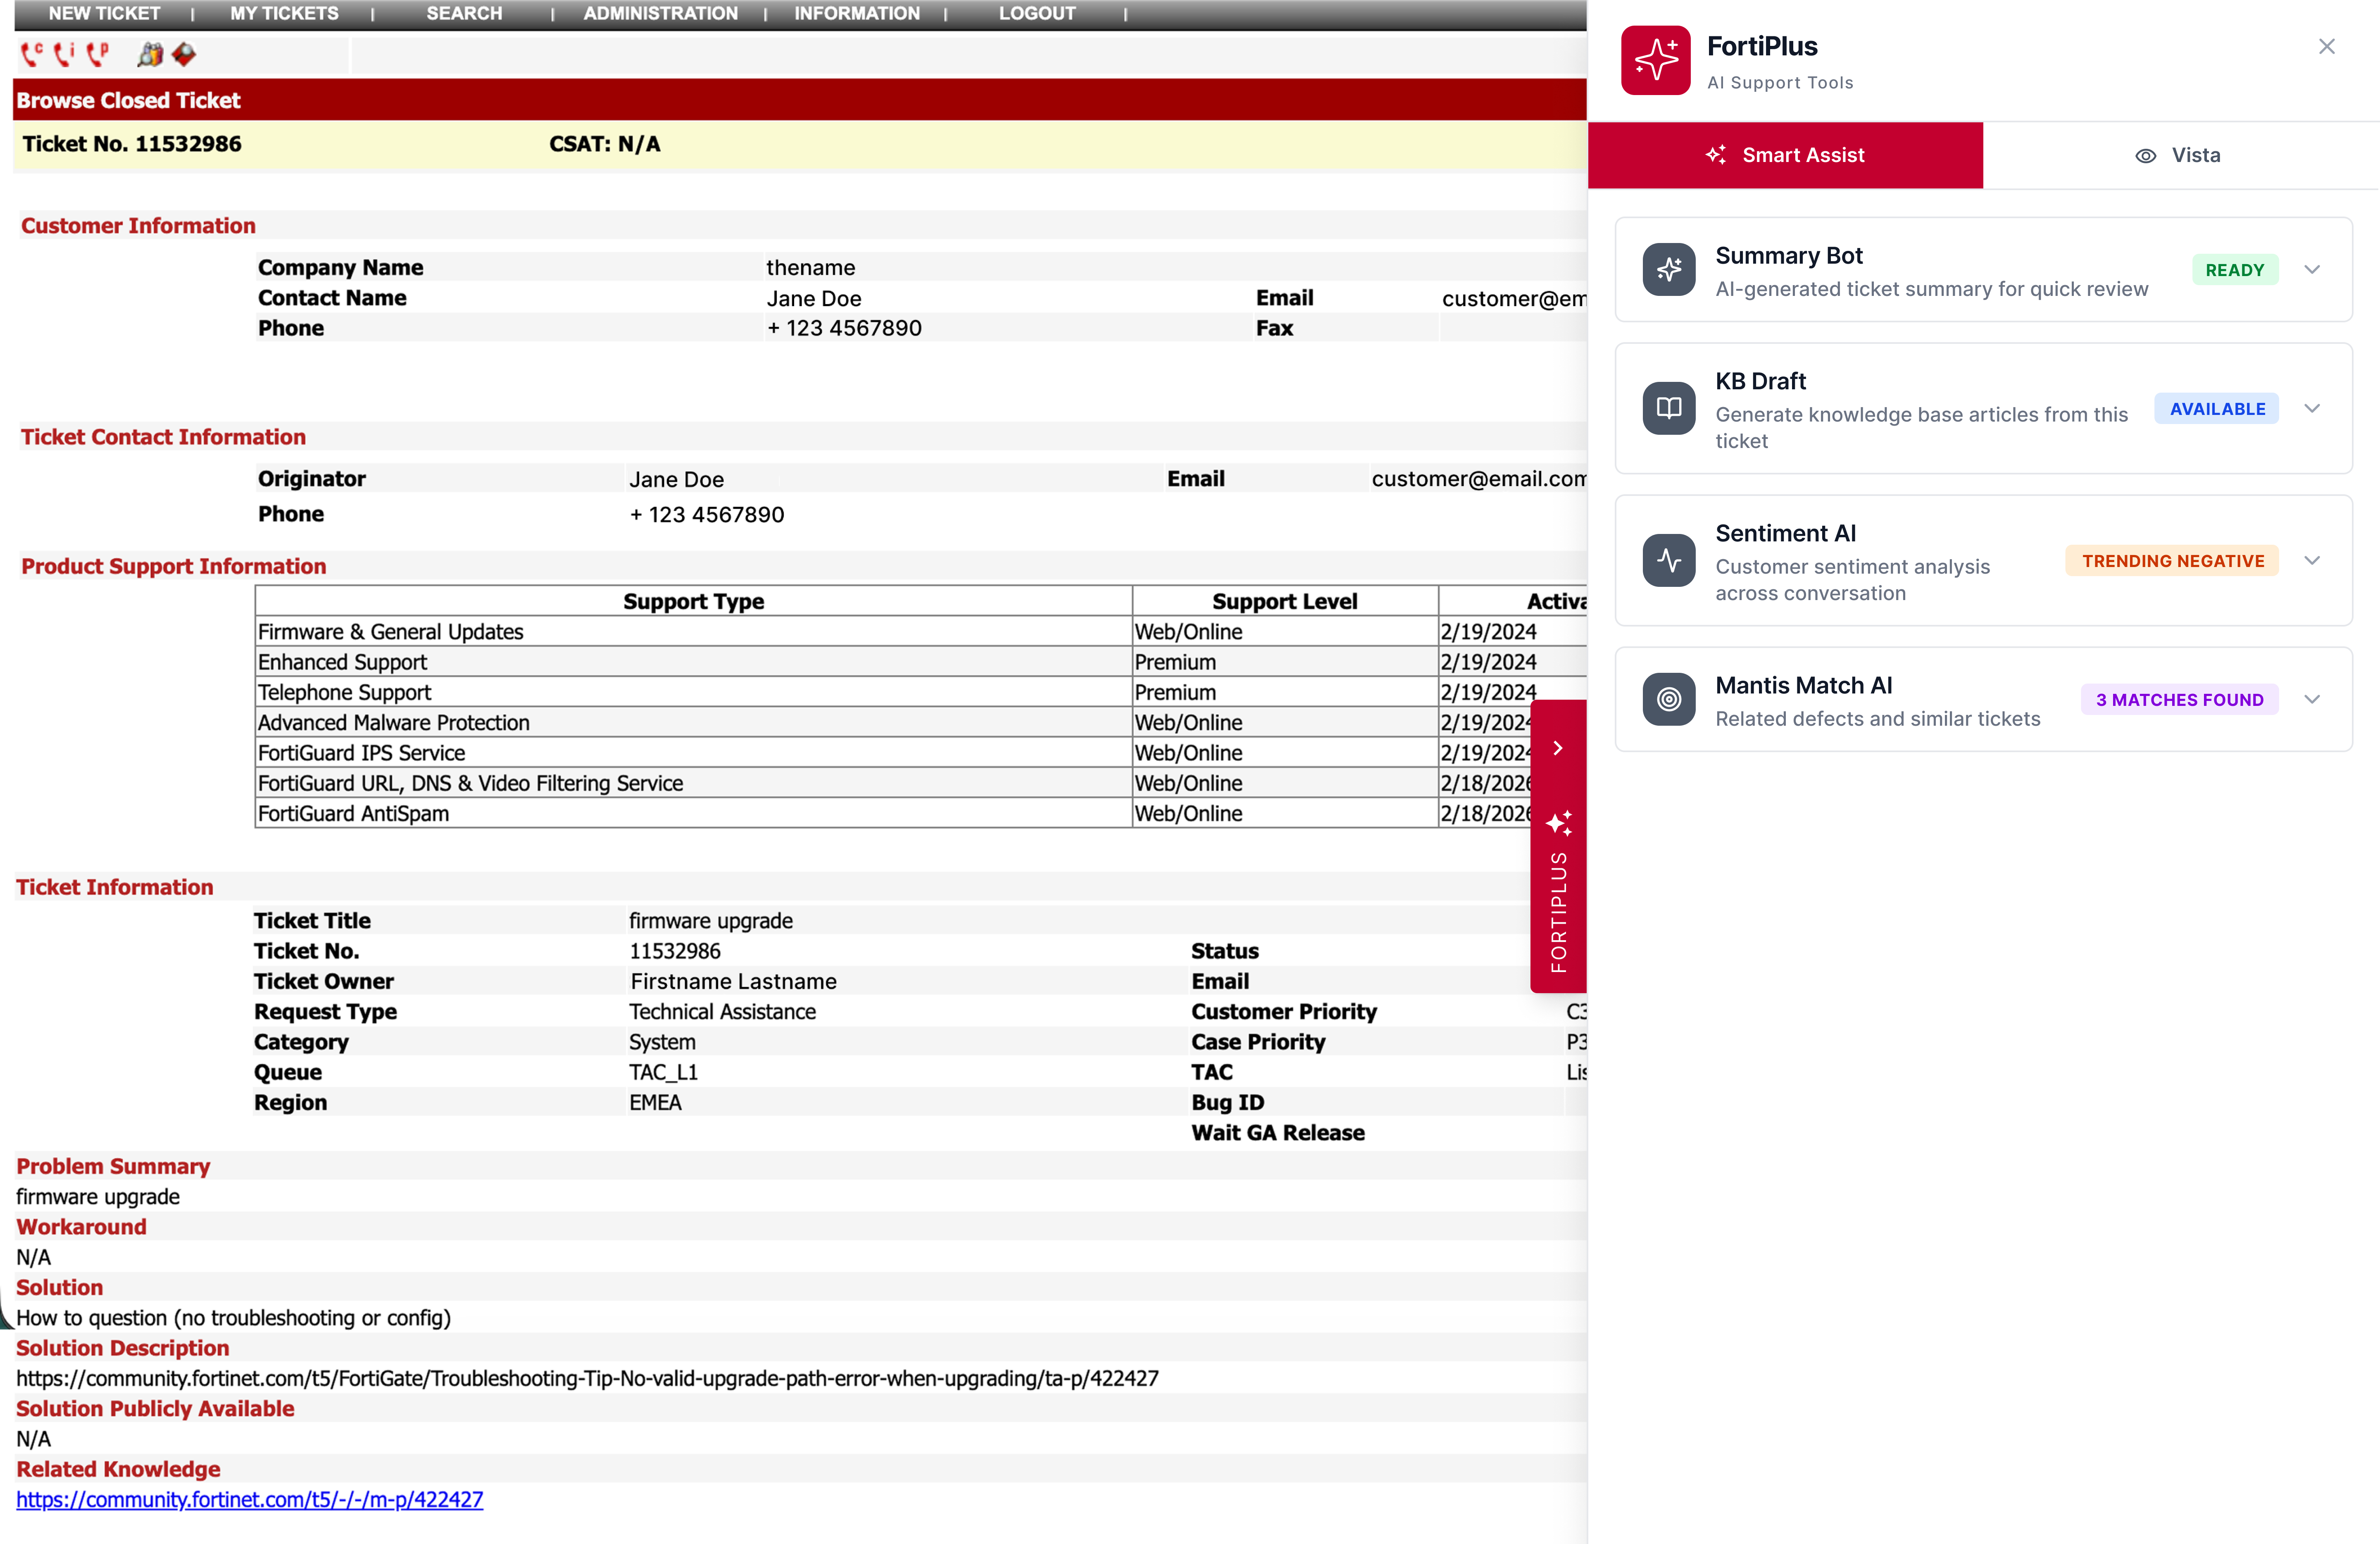The height and width of the screenshot is (1544, 2380).
Task: Close the FortiPlus panel
Action: tap(2327, 46)
